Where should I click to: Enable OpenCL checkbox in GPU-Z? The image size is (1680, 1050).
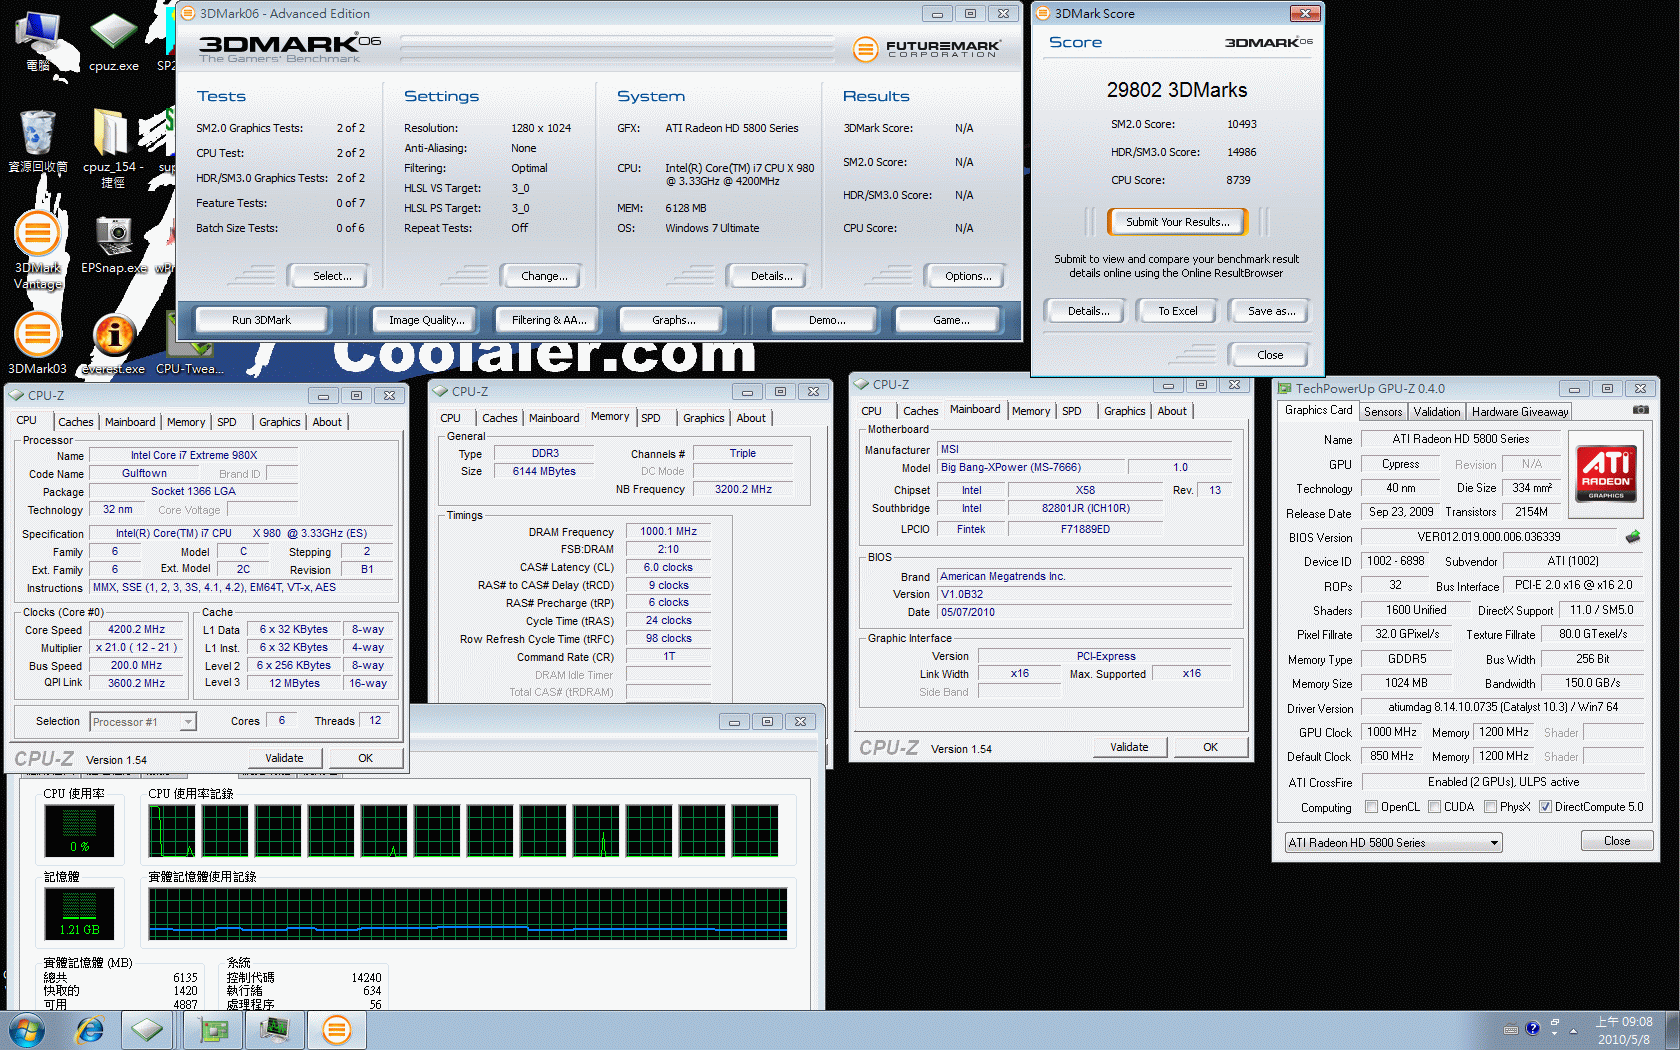click(x=1372, y=807)
